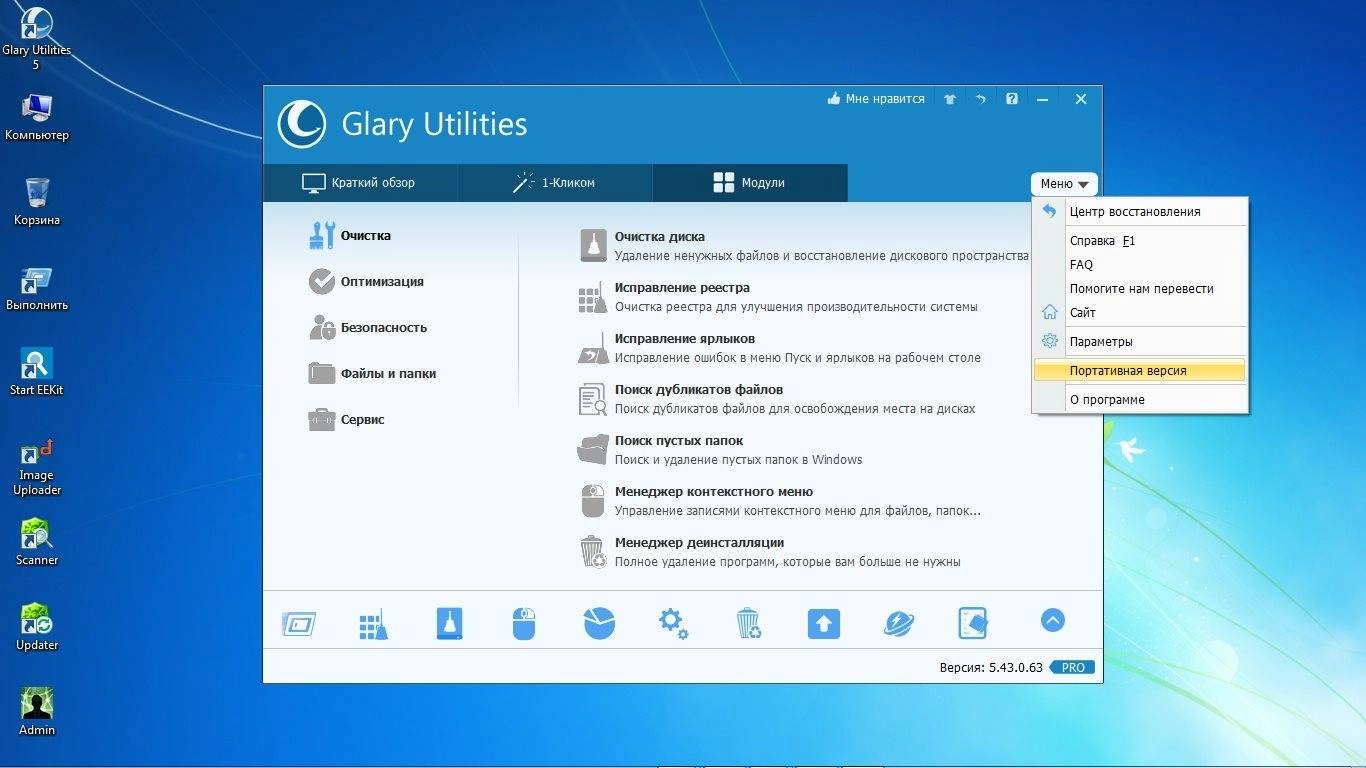The height and width of the screenshot is (768, 1366).
Task: Select the Компьютер desktop icon
Action: [x=37, y=117]
